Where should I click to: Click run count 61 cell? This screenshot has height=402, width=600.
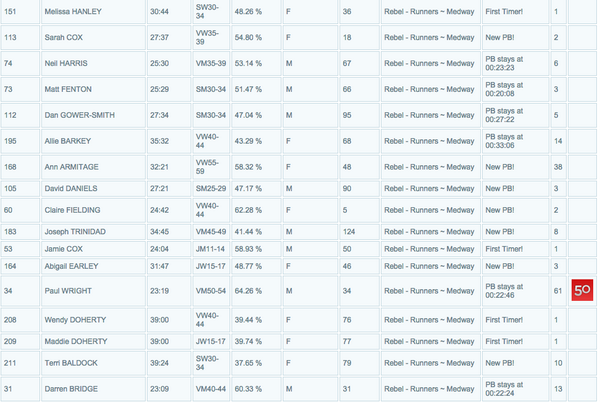pos(558,291)
